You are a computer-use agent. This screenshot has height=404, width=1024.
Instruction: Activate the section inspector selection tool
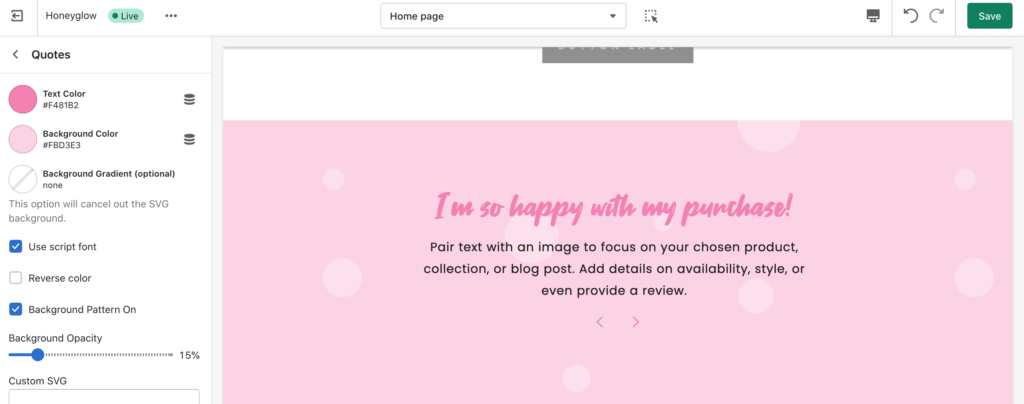coord(651,16)
